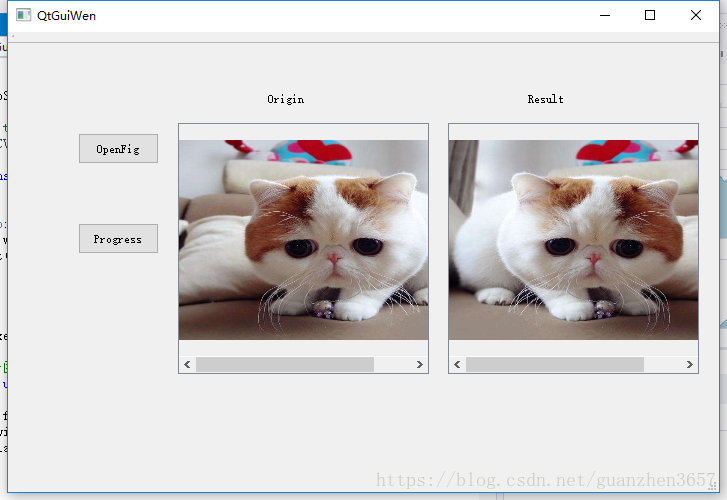Click the left scroll arrow in the Origin panel
727x500 pixels.
click(x=187, y=365)
